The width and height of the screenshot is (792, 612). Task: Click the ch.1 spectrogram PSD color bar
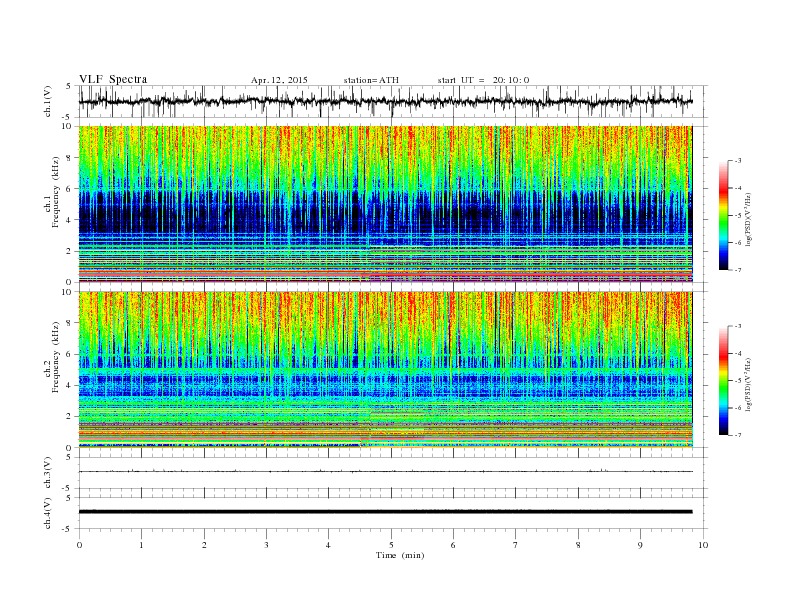(x=724, y=215)
